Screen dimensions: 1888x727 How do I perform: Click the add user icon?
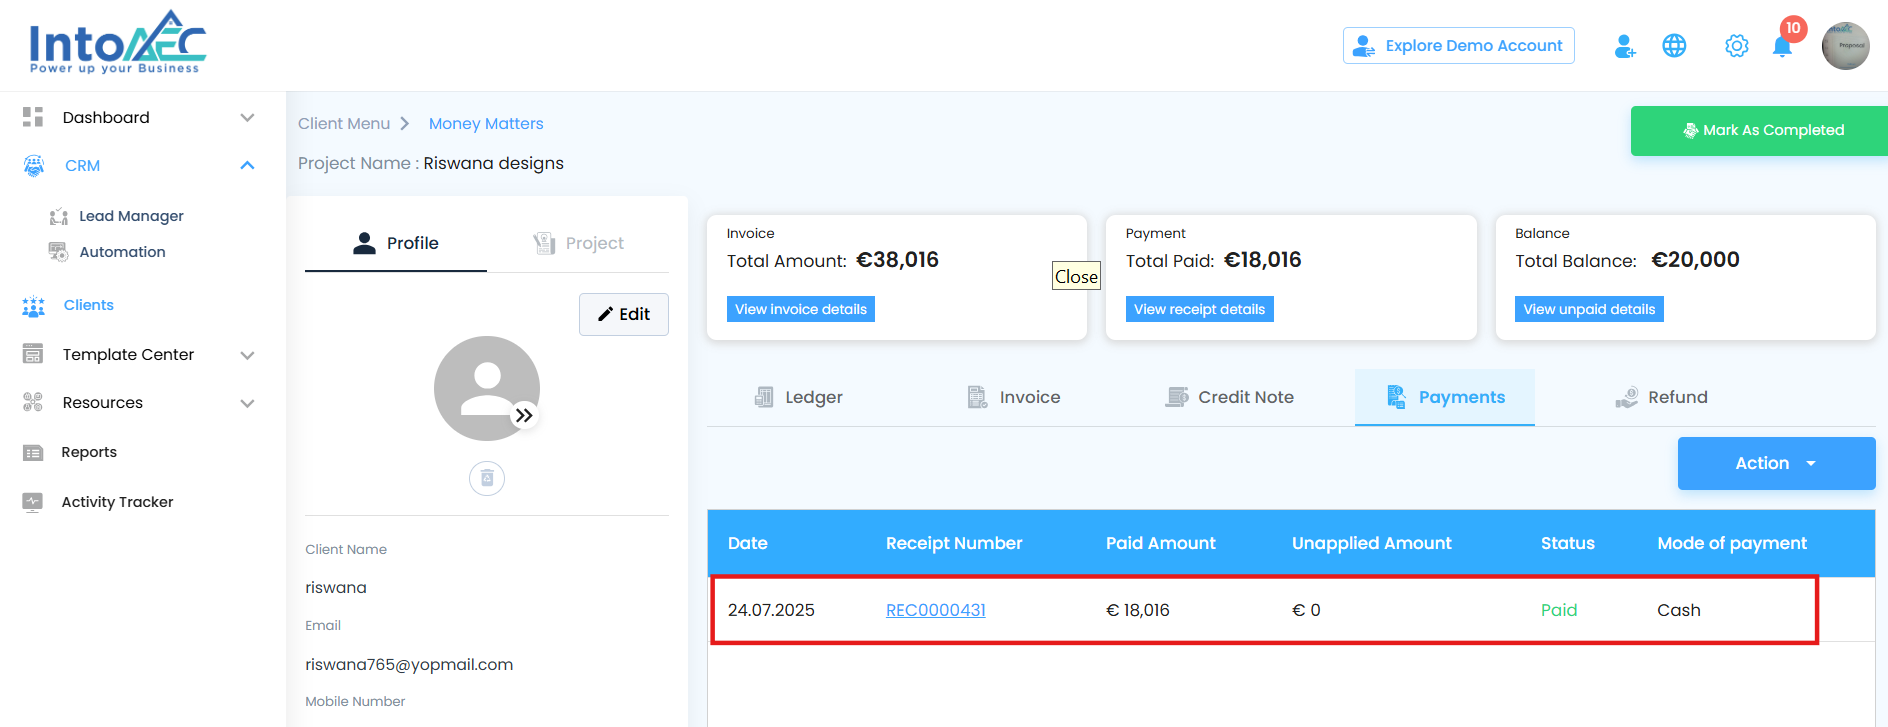click(1625, 46)
